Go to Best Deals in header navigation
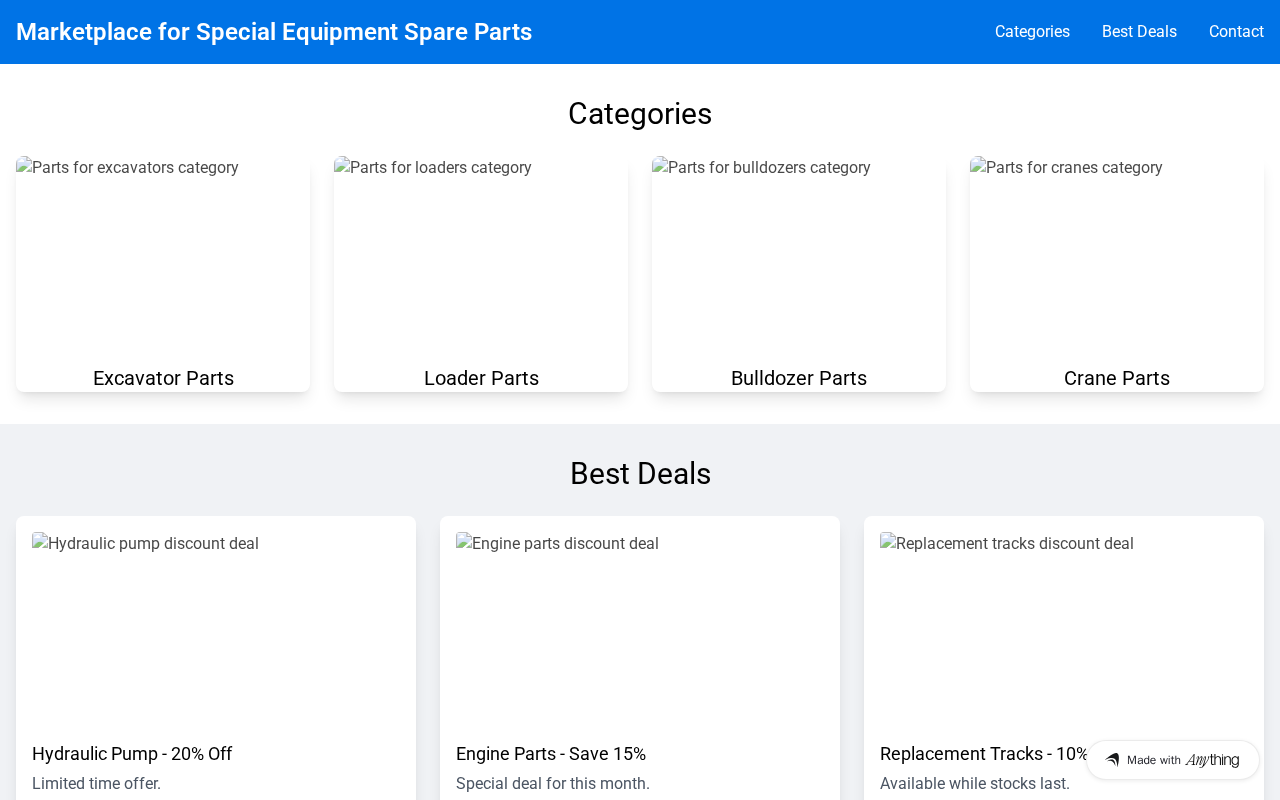Screen dimensions: 1280x800 click(x=1139, y=32)
